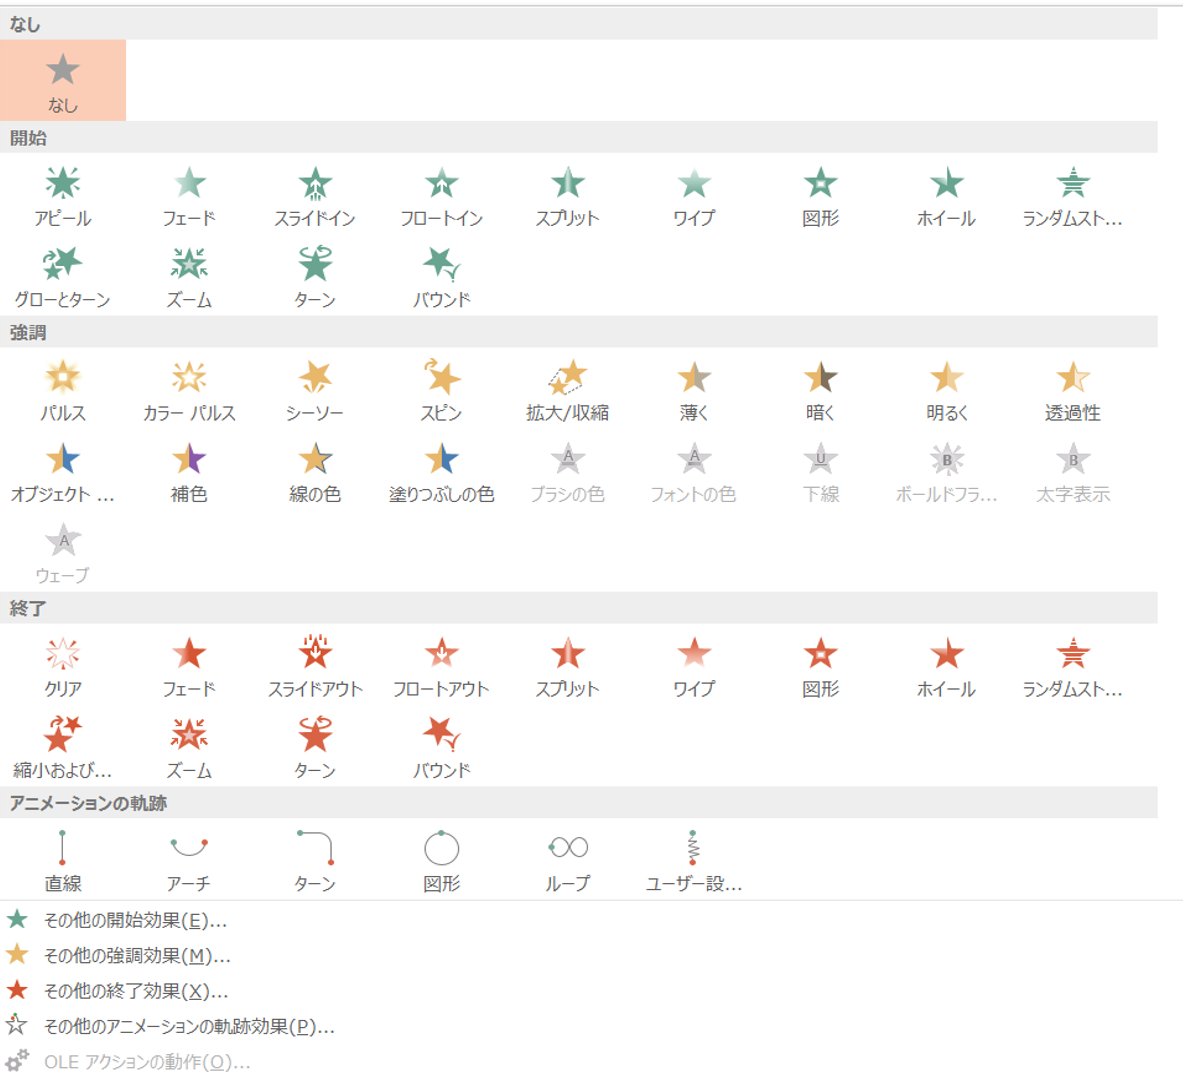
Task: Choose the red ワイプ exit effect
Action: coord(694,668)
